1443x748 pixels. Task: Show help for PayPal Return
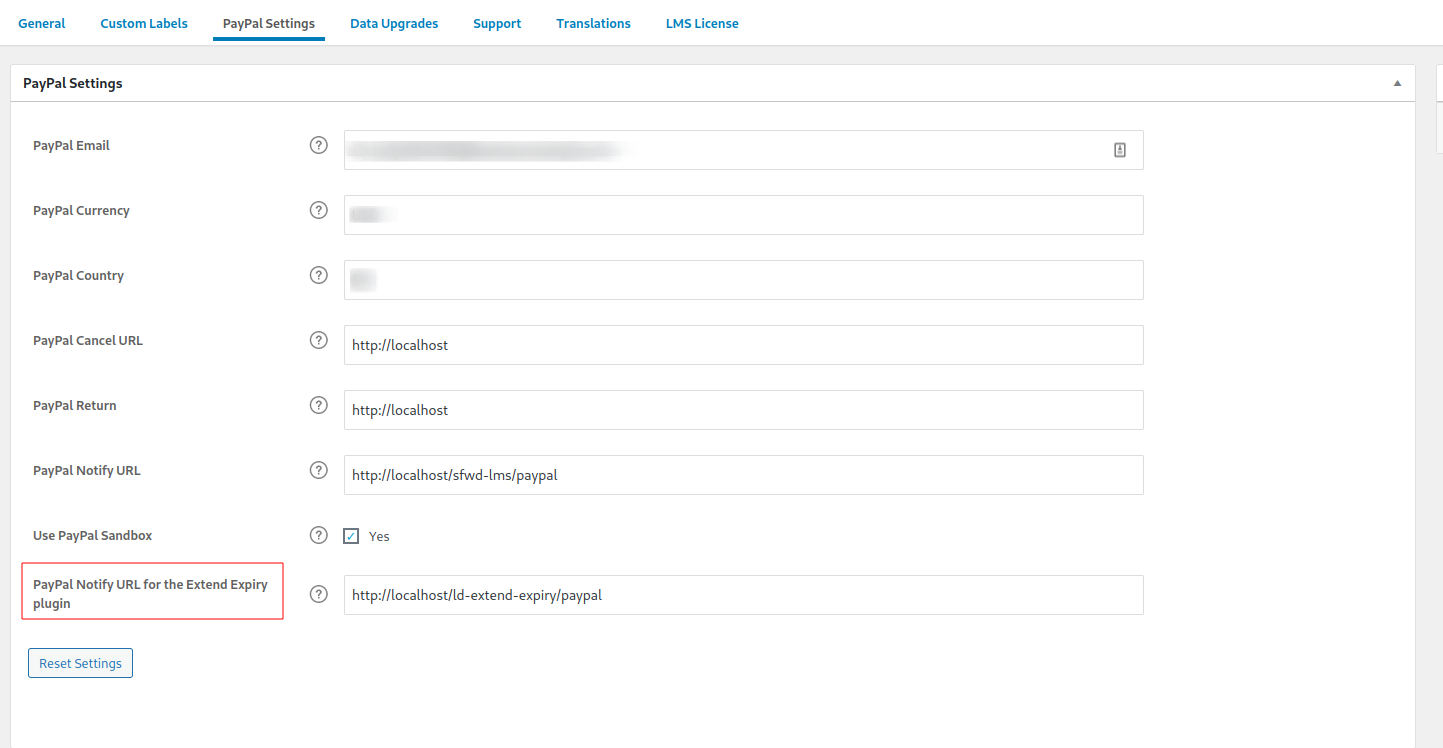pyautogui.click(x=319, y=405)
